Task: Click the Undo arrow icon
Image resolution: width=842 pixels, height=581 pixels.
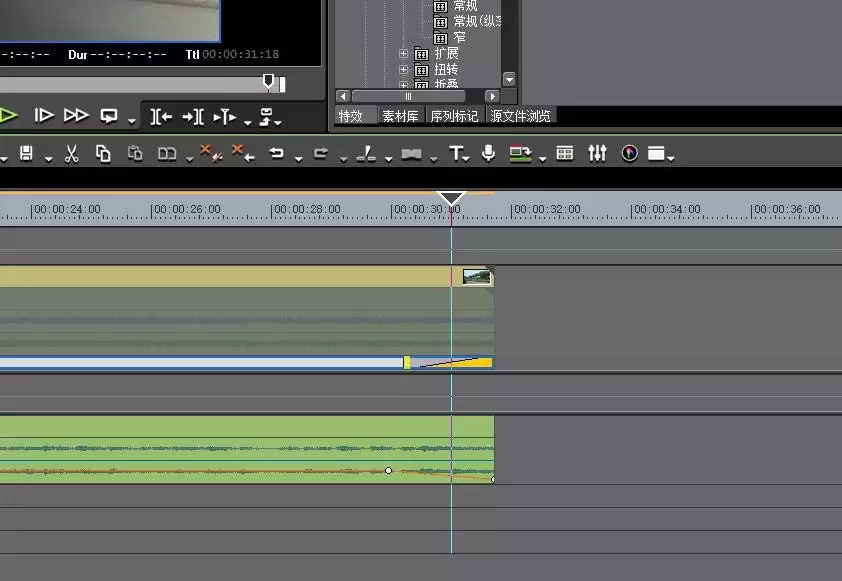Action: pos(277,154)
